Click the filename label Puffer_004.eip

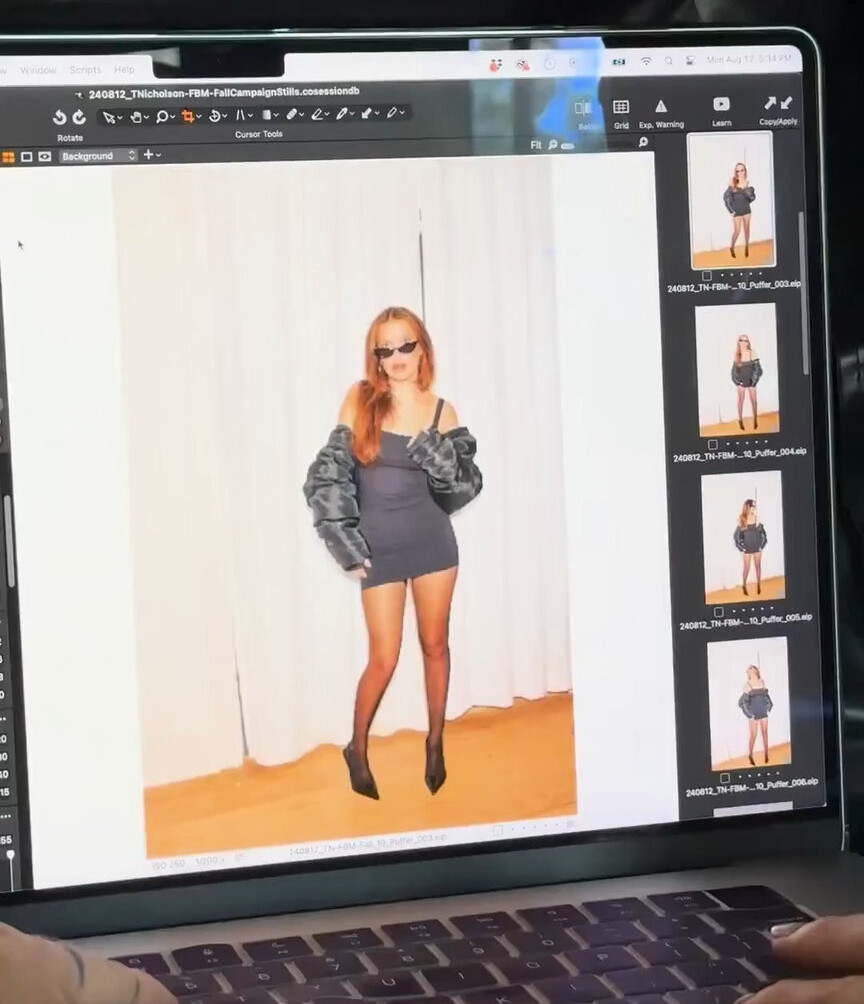739,455
